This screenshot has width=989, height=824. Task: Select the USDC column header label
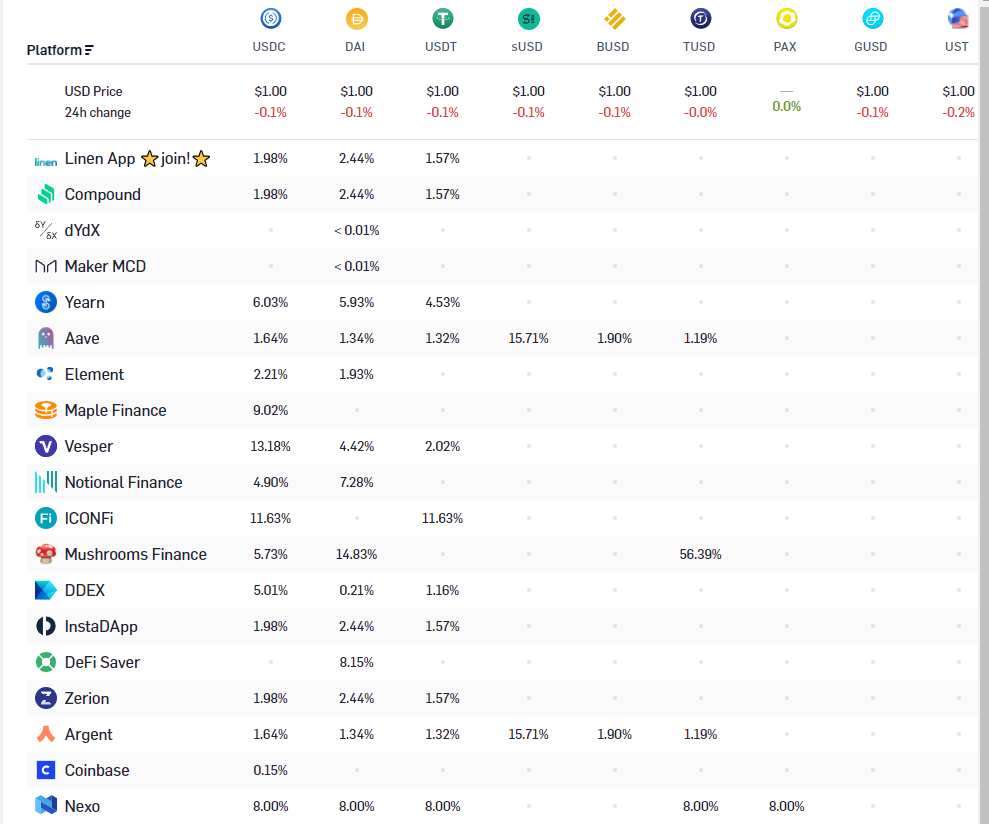coord(269,47)
